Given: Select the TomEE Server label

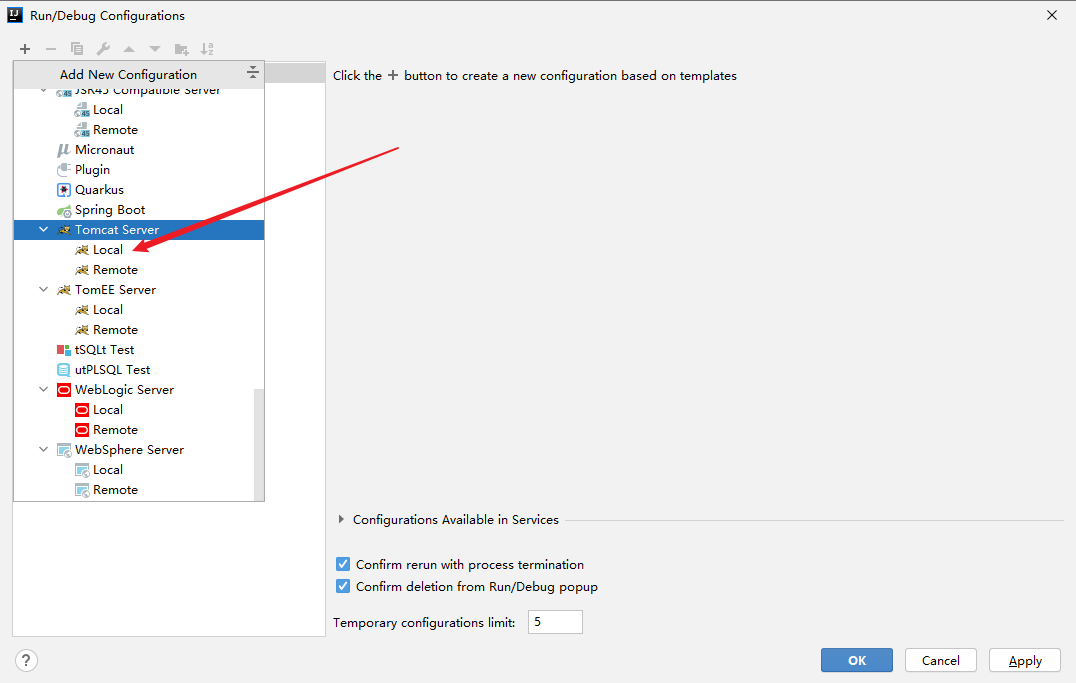Looking at the screenshot, I should [115, 290].
